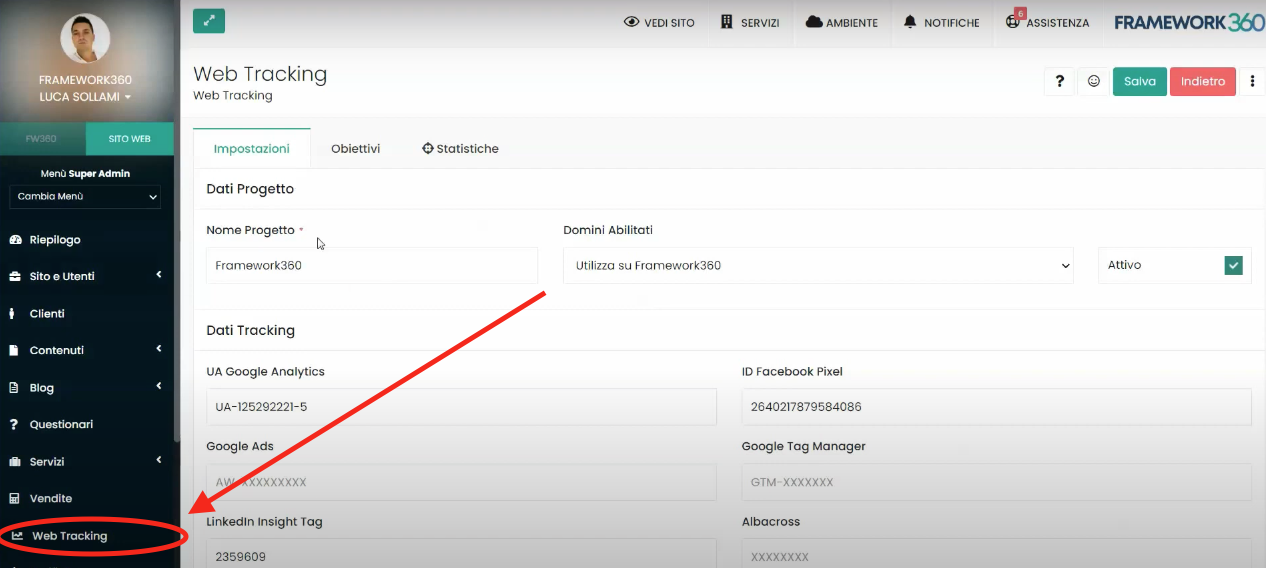Open the Cambia Menù dropdown
Screen dimensions: 1266x568
(x=85, y=197)
